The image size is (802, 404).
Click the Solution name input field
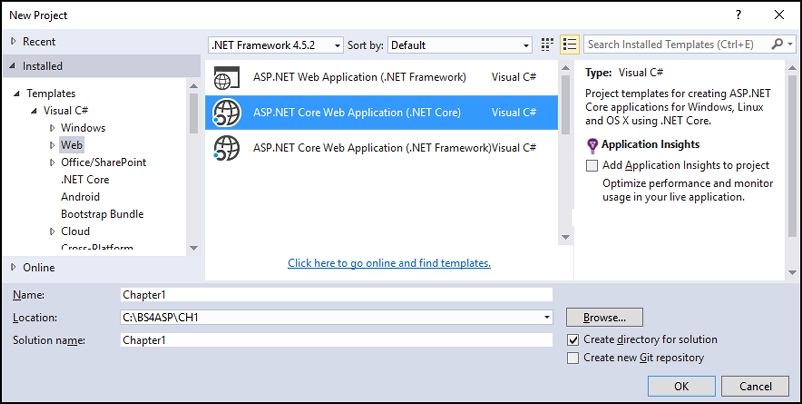(x=337, y=340)
